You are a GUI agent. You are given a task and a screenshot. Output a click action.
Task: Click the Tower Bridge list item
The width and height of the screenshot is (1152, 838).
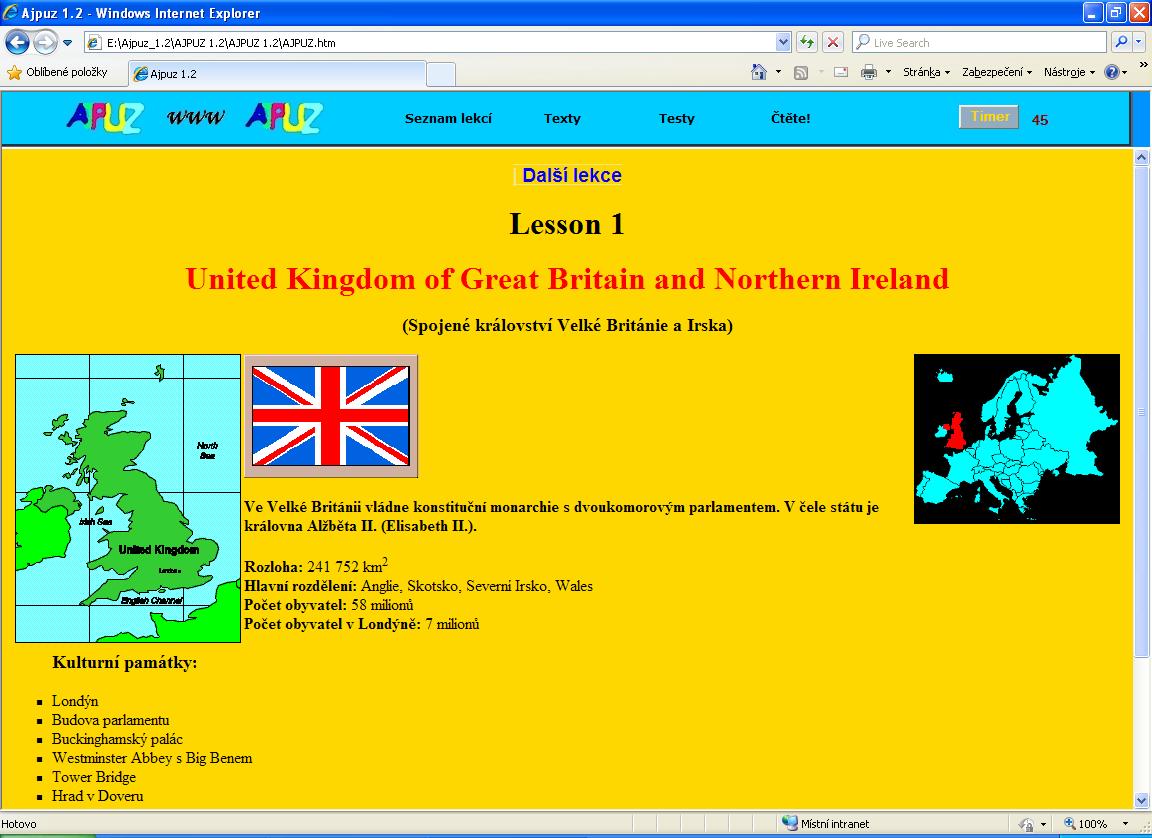[x=94, y=777]
